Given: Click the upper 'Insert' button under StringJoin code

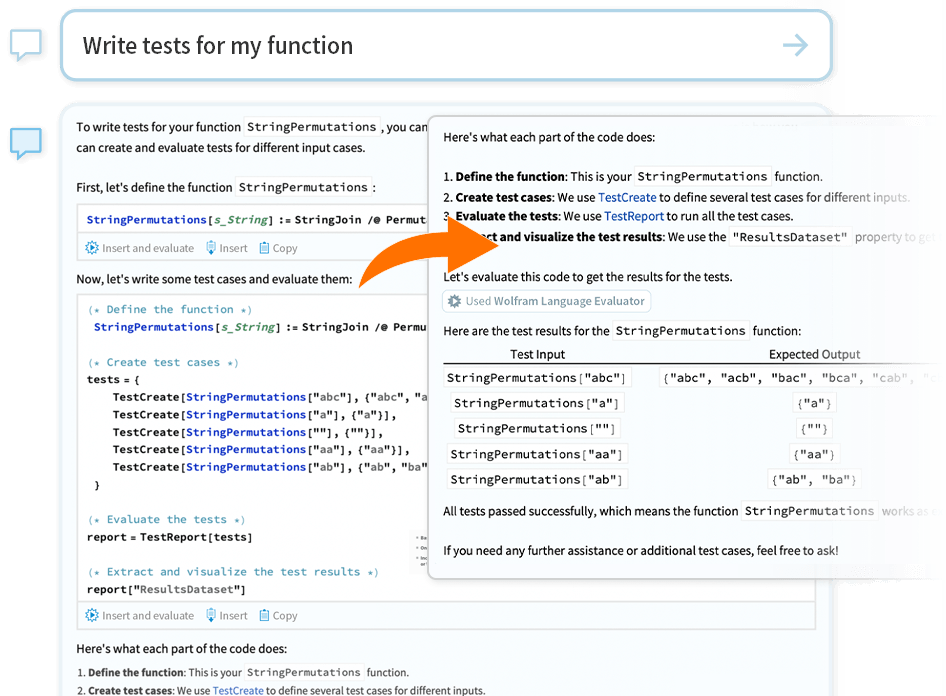Looking at the screenshot, I should (x=227, y=248).
